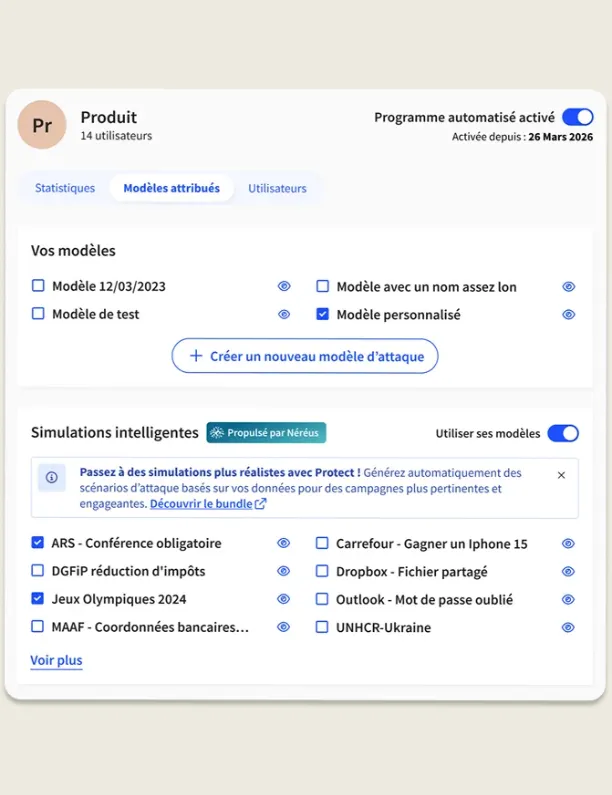612x795 pixels.
Task: Preview the Modèle 12/03/2023 eye icon
Action: 284,286
